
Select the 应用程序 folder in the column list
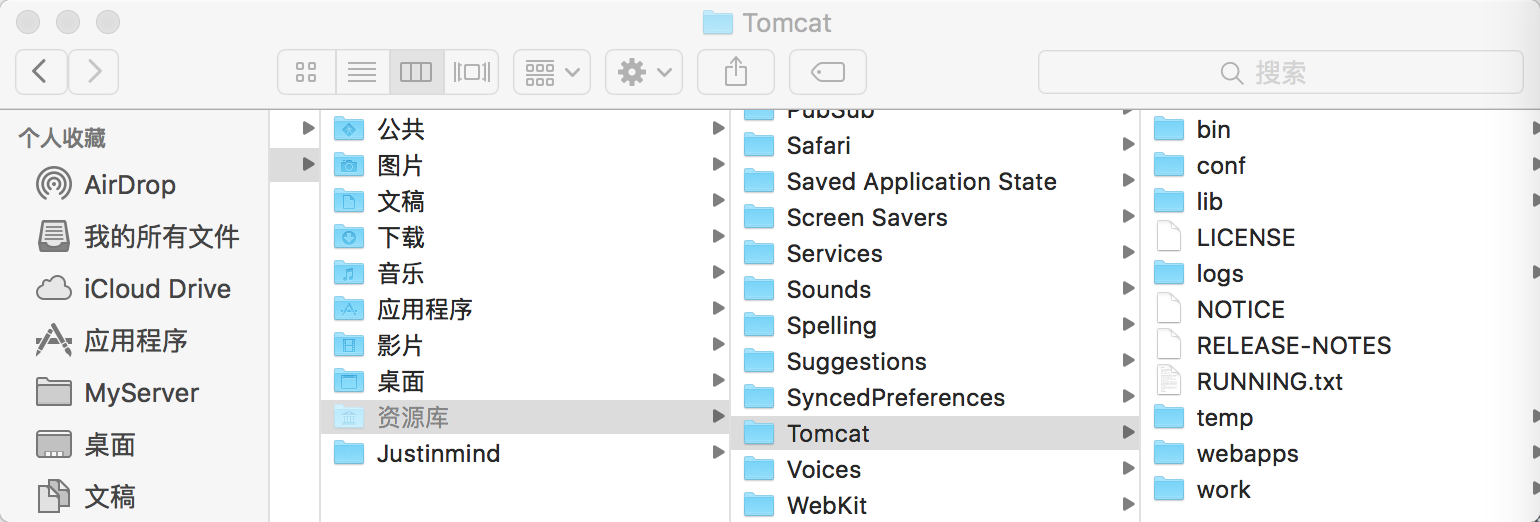[x=525, y=309]
